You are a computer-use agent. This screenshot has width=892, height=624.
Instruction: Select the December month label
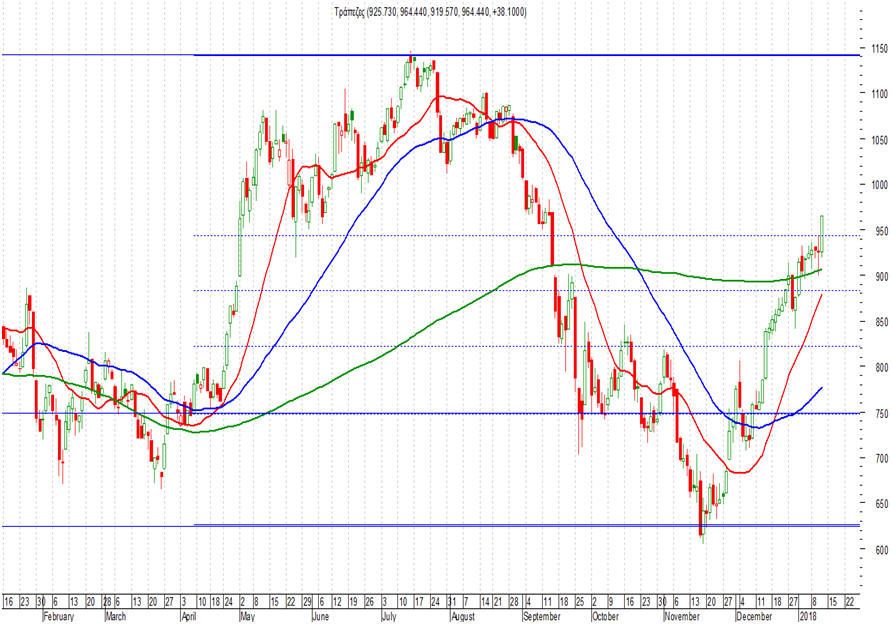754,617
